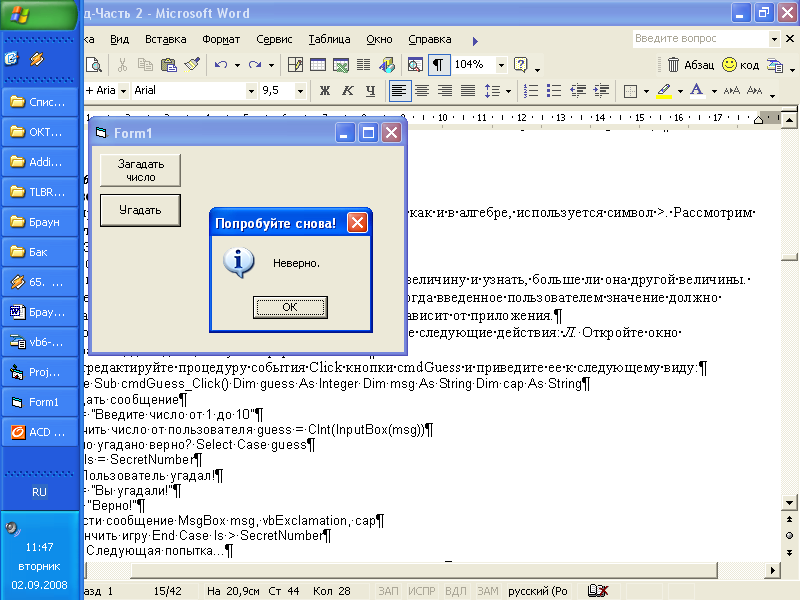This screenshot has height=600, width=800.
Task: Open the Вставка menu
Action: [165, 39]
